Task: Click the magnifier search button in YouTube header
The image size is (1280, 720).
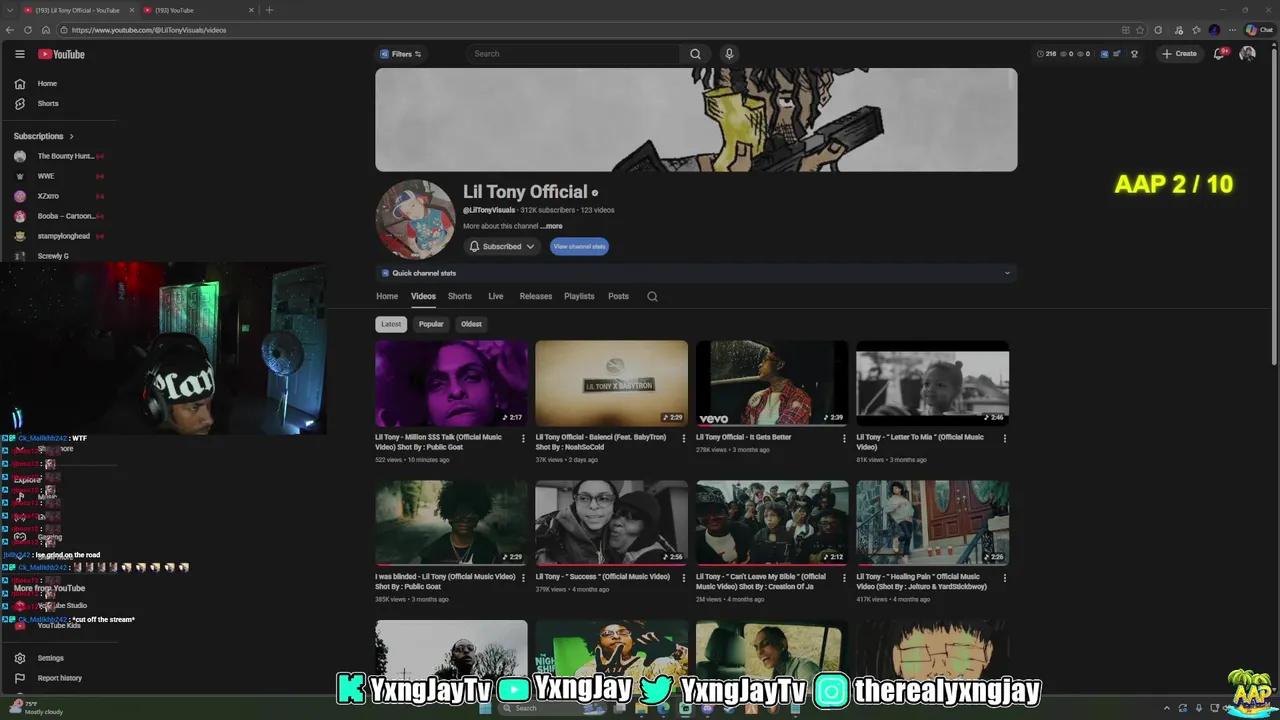Action: [695, 54]
